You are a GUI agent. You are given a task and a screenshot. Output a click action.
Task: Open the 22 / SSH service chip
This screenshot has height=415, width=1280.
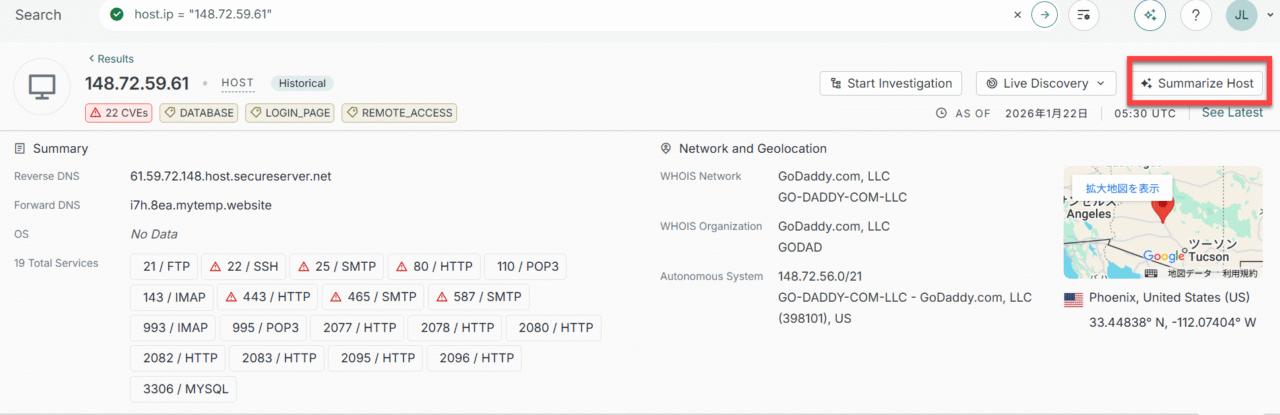click(243, 267)
